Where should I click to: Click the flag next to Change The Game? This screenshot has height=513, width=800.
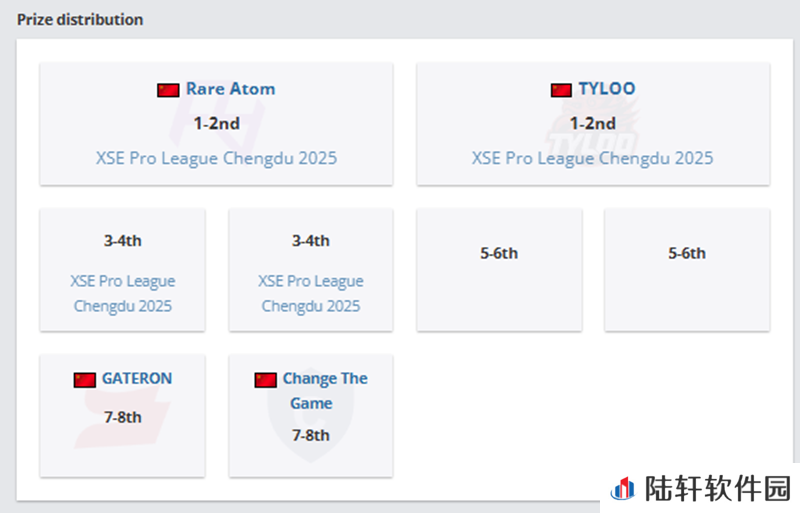coord(265,380)
